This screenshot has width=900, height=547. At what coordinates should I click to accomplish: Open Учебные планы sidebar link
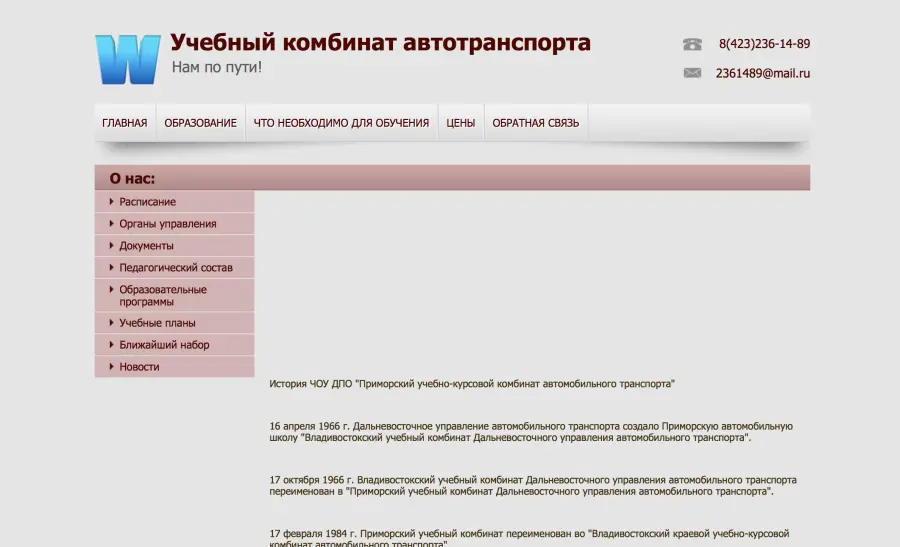[157, 323]
